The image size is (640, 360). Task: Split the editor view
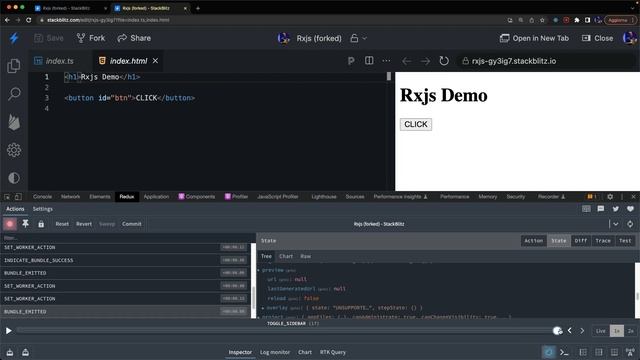(x=369, y=61)
